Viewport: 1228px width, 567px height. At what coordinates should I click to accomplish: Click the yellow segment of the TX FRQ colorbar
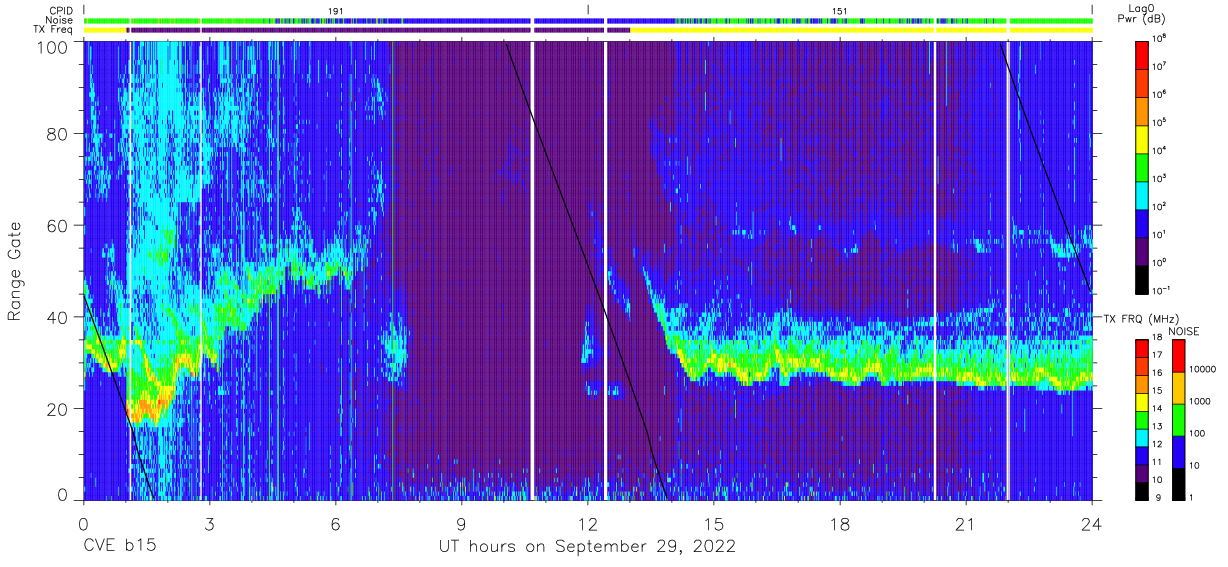(1141, 401)
